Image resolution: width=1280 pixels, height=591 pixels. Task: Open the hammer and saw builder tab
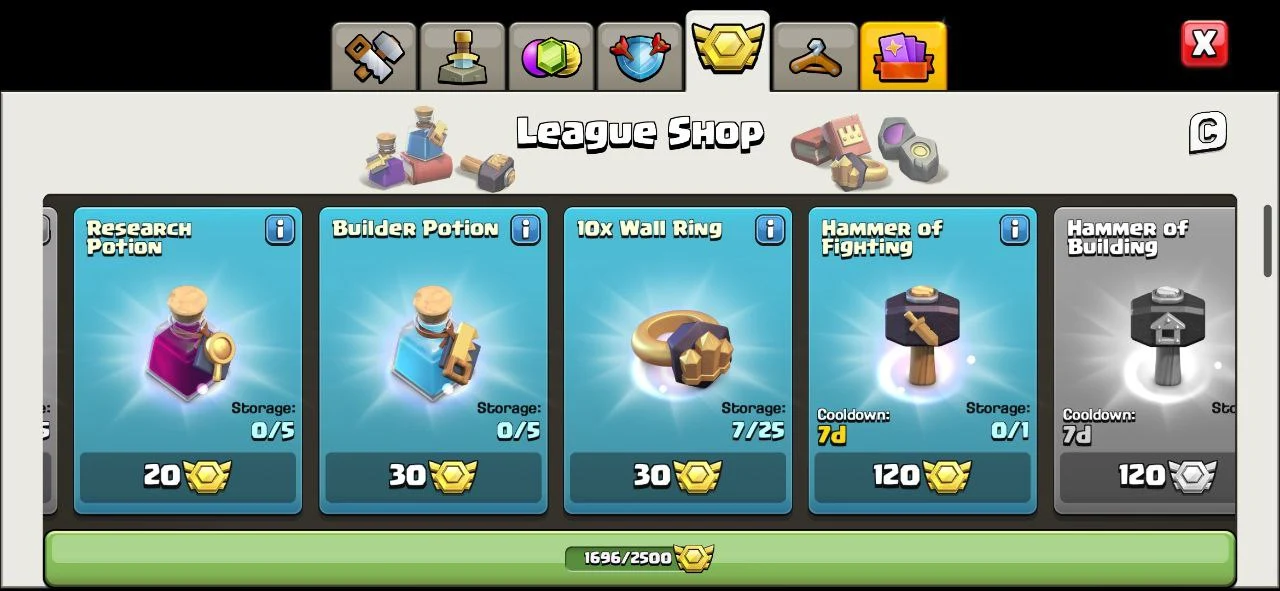[374, 57]
